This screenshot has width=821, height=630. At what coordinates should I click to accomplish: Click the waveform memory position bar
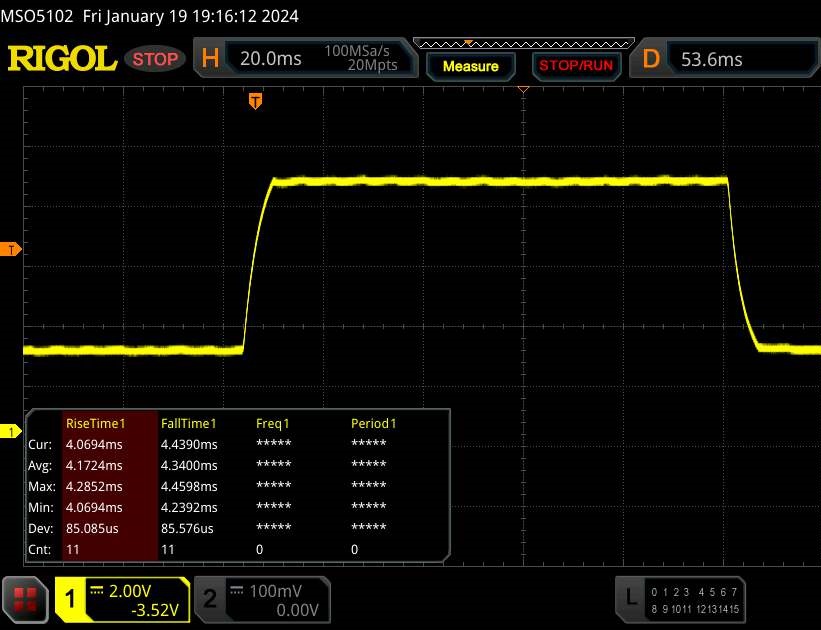[x=524, y=43]
